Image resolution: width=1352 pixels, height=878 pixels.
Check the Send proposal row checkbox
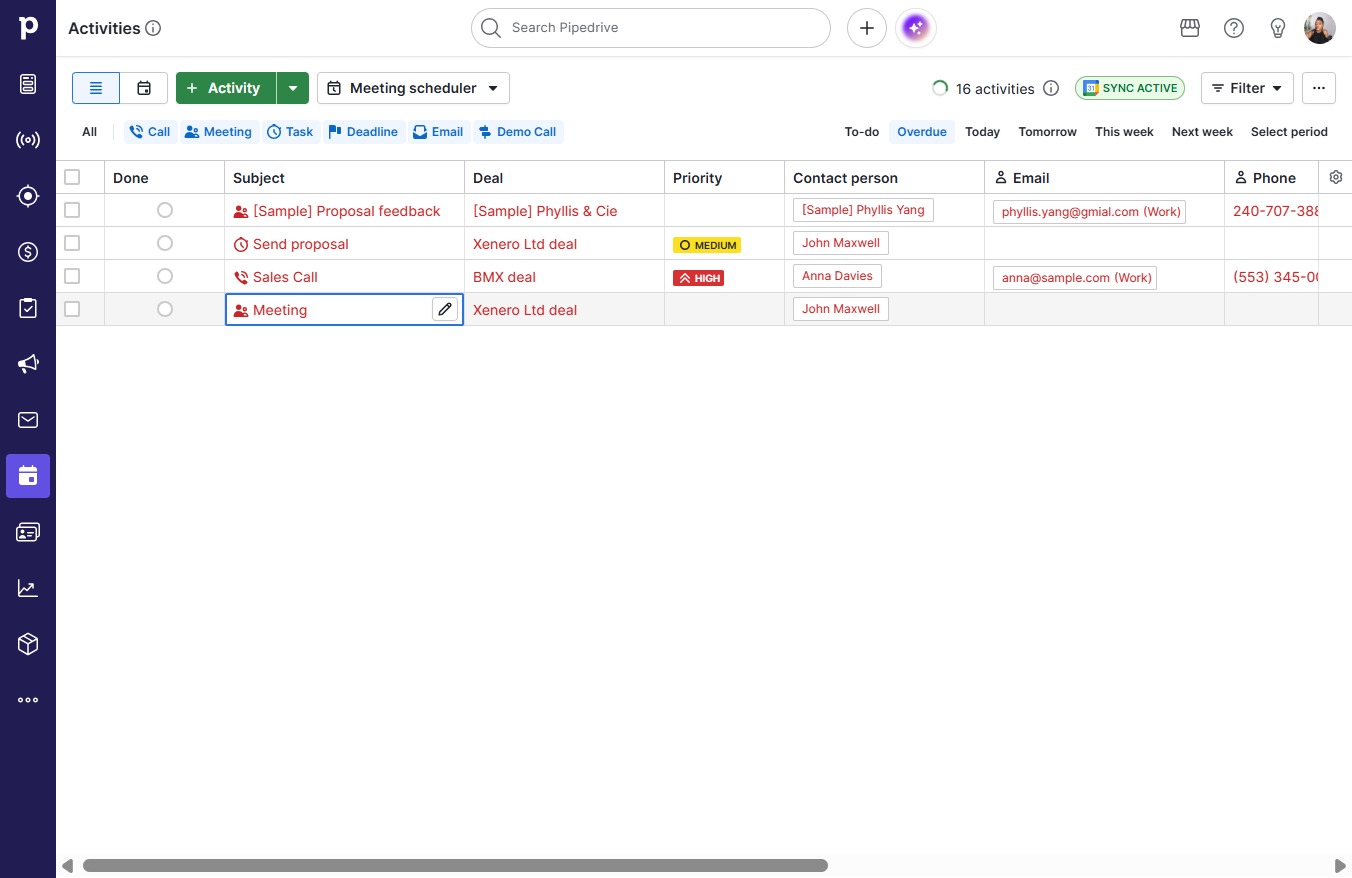tap(72, 243)
